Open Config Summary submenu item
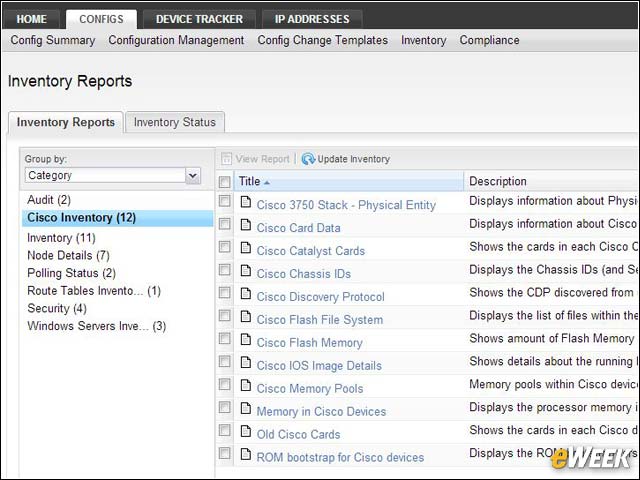 (53, 40)
